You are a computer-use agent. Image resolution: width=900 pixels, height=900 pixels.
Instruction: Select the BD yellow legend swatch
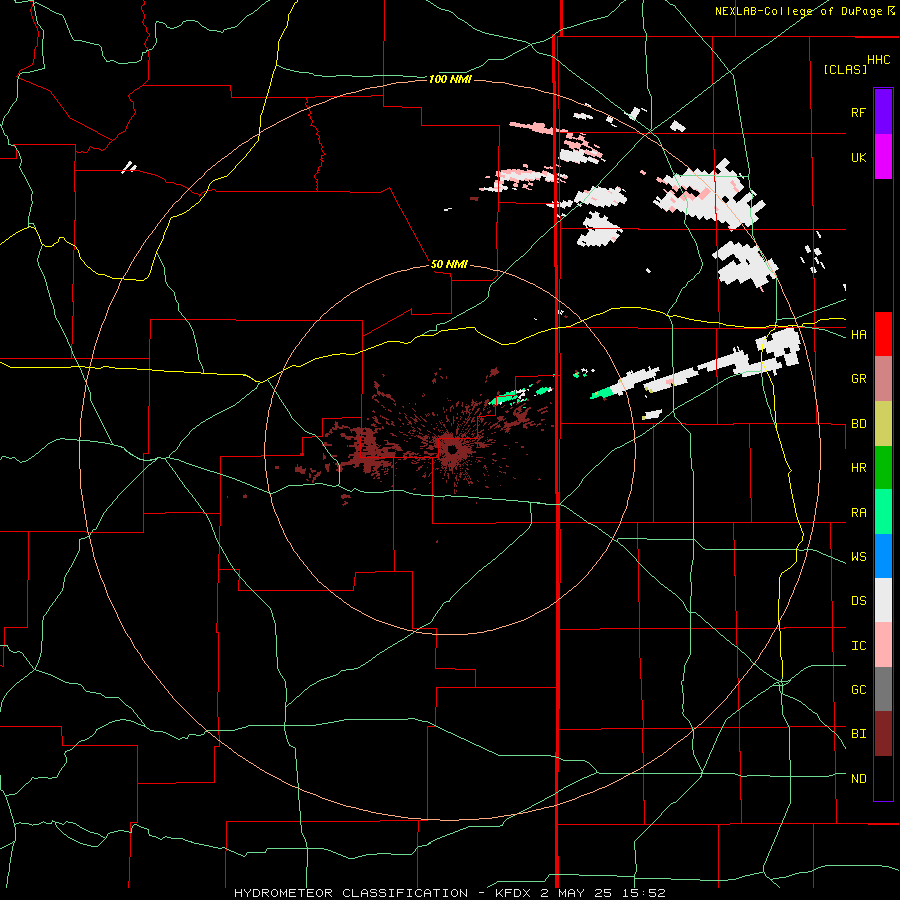click(x=883, y=423)
